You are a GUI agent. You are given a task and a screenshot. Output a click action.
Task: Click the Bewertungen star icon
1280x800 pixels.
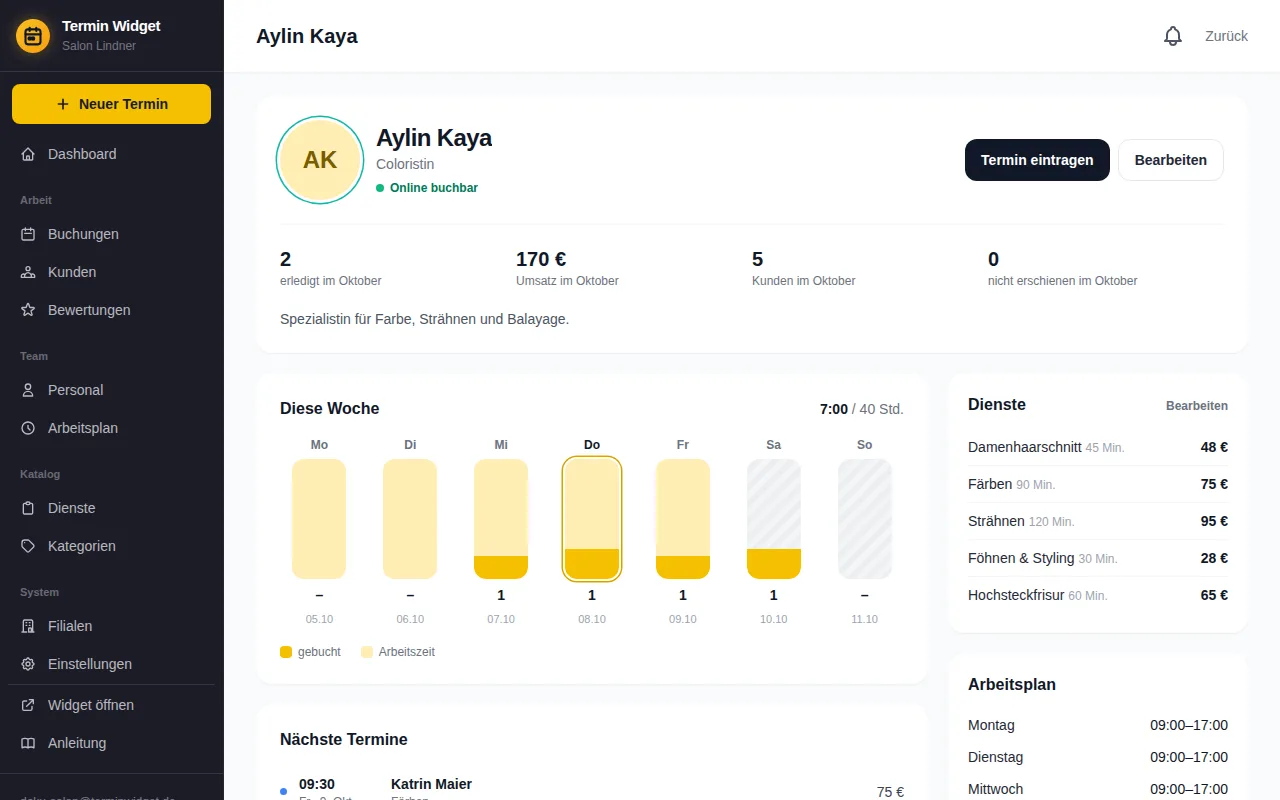click(x=28, y=310)
